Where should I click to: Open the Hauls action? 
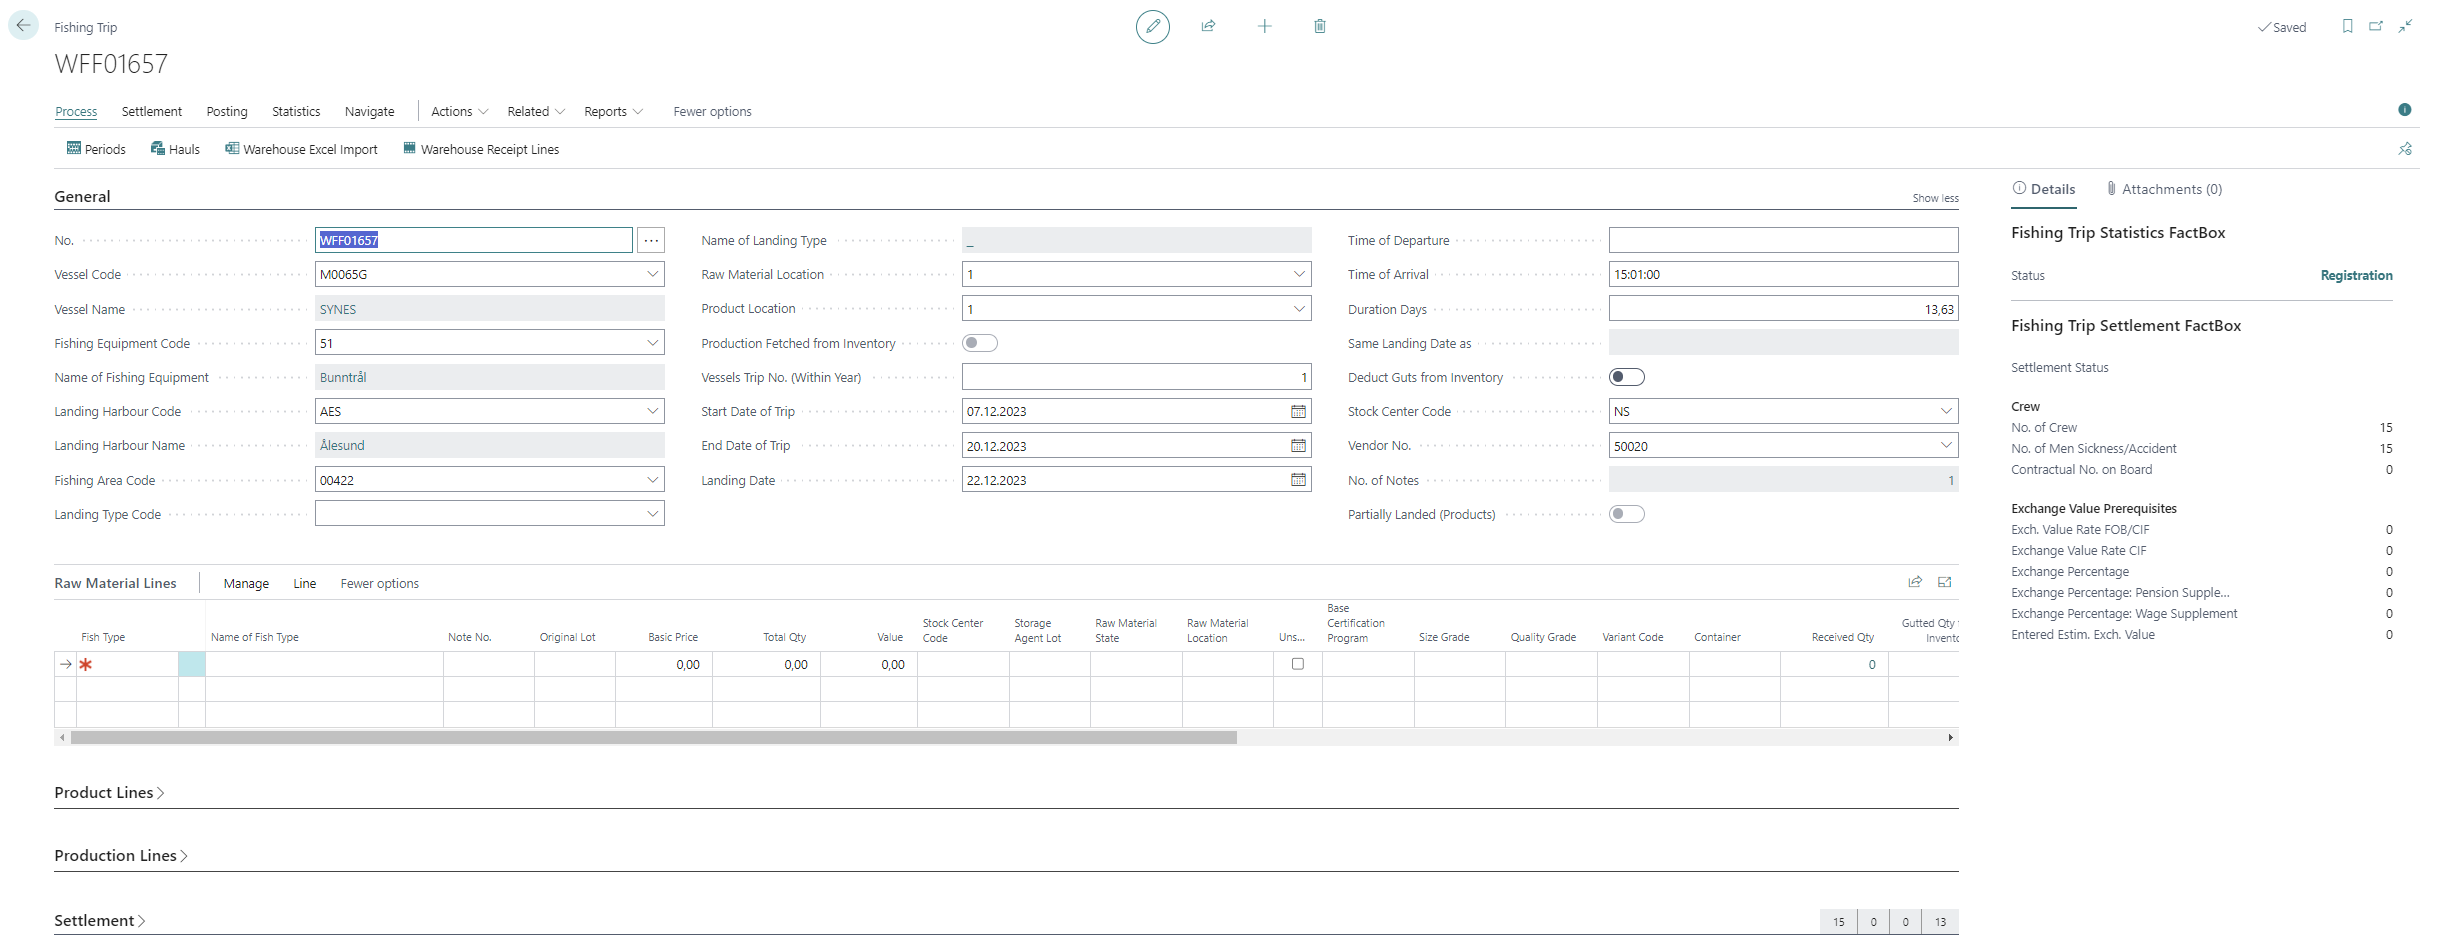click(x=175, y=149)
